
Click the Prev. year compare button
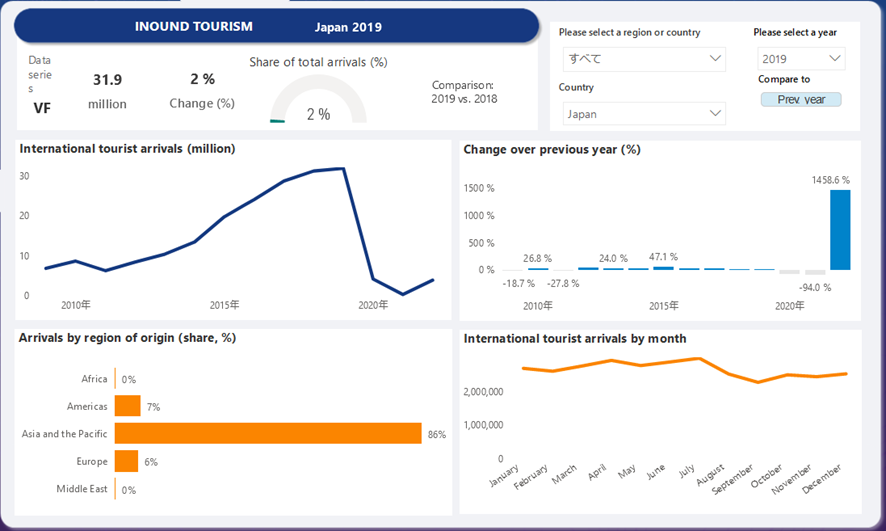coord(801,100)
